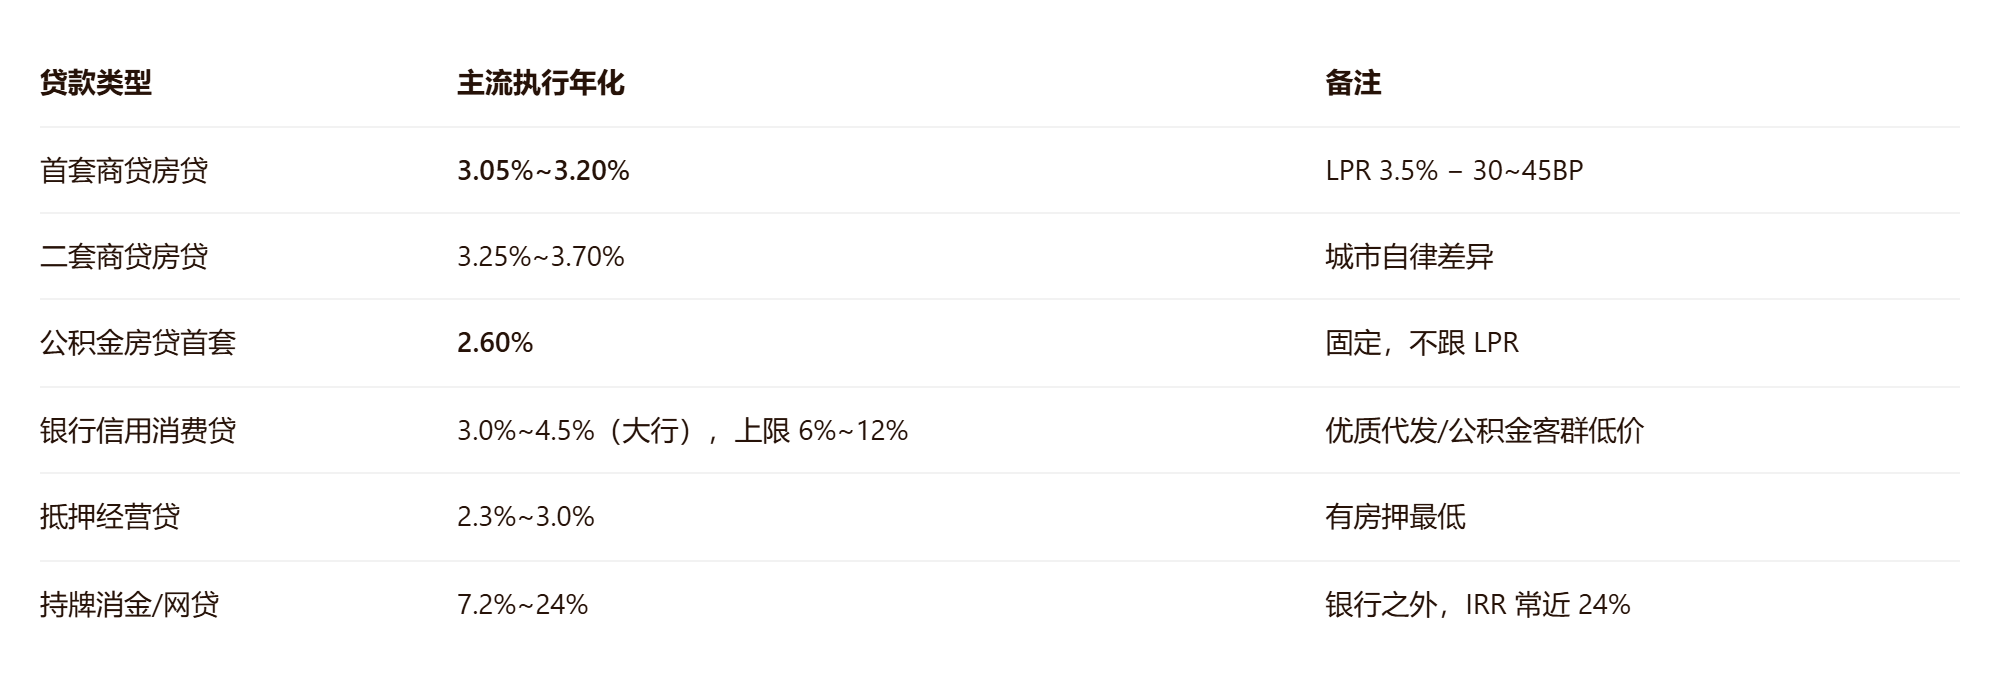
Task: Click the 3.0%~4.5%（大行）rate cell
Action: click(682, 431)
